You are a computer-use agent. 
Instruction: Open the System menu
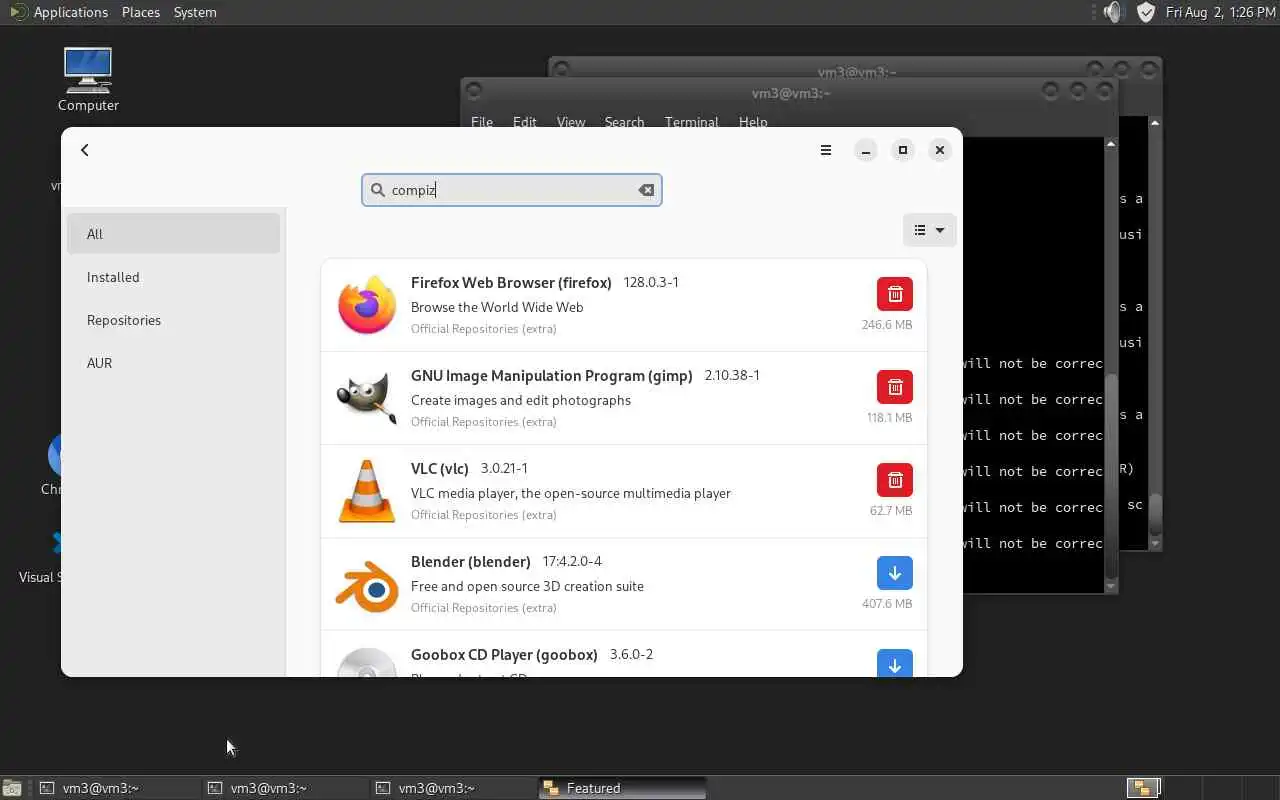pos(195,12)
